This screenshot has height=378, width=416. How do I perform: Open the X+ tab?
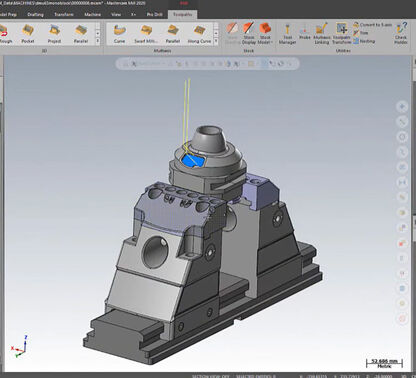(x=133, y=14)
